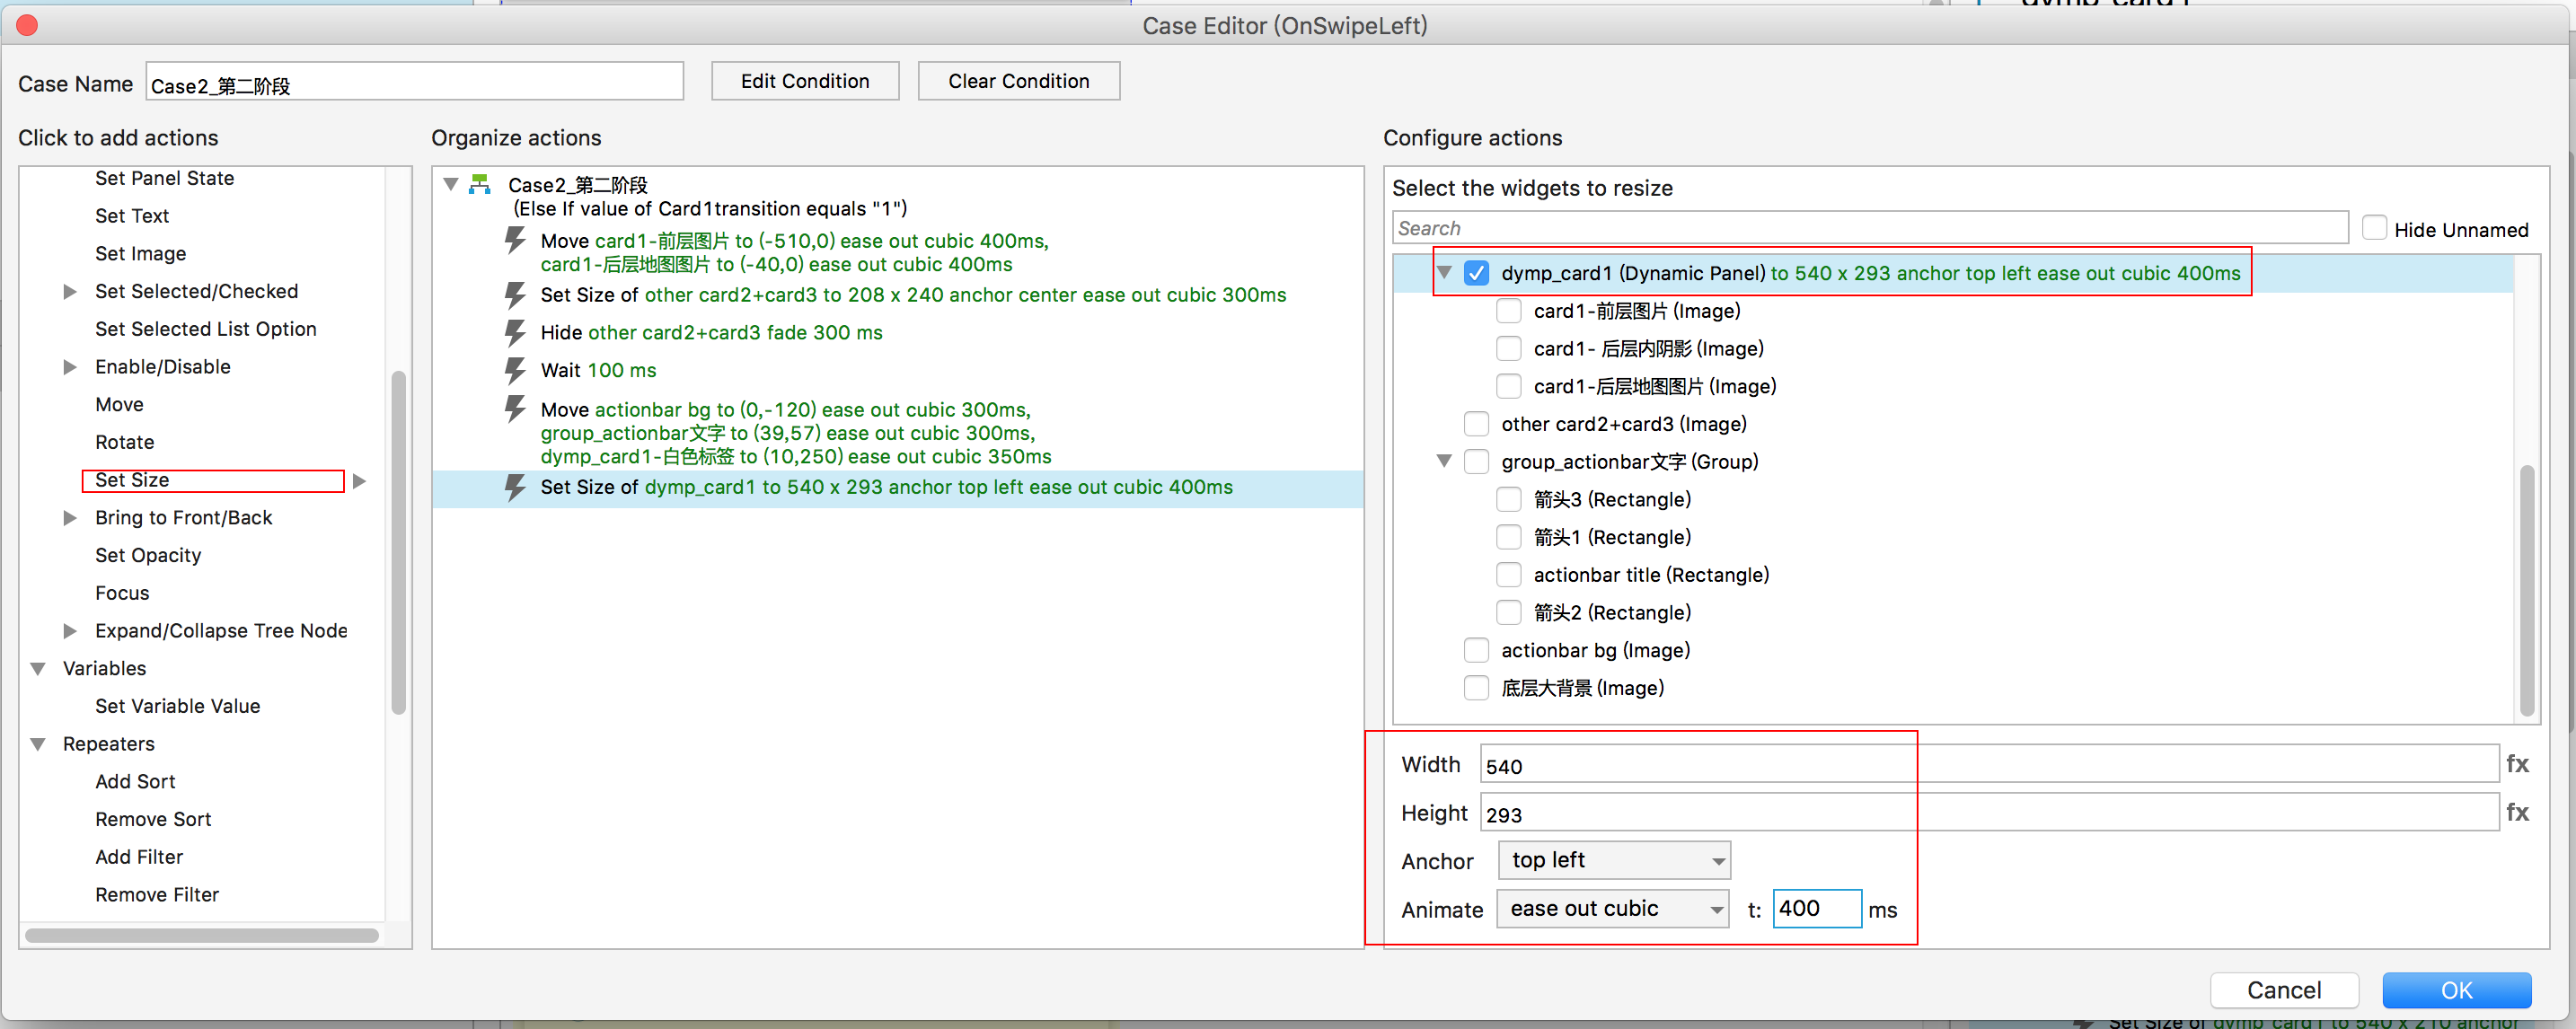This screenshot has width=2576, height=1029.
Task: Select the Set Variable Value action
Action: pos(177,706)
